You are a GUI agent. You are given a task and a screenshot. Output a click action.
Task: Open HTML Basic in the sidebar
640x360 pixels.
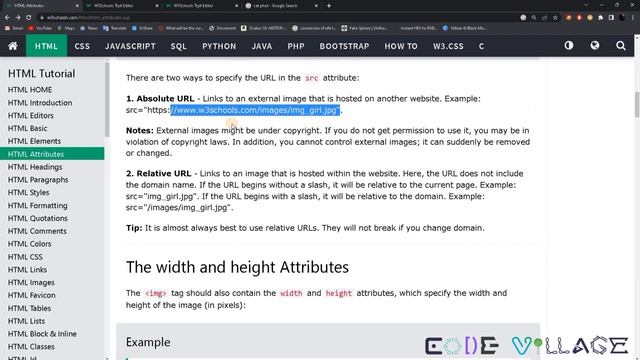[x=52, y=128]
